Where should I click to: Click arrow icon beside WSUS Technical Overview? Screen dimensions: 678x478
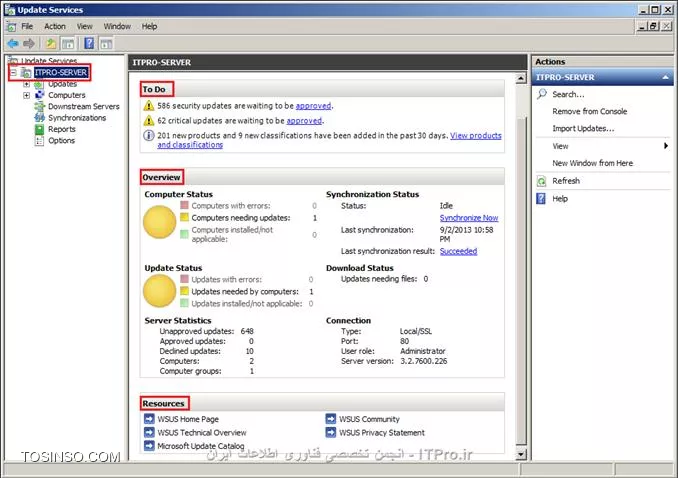tap(149, 432)
